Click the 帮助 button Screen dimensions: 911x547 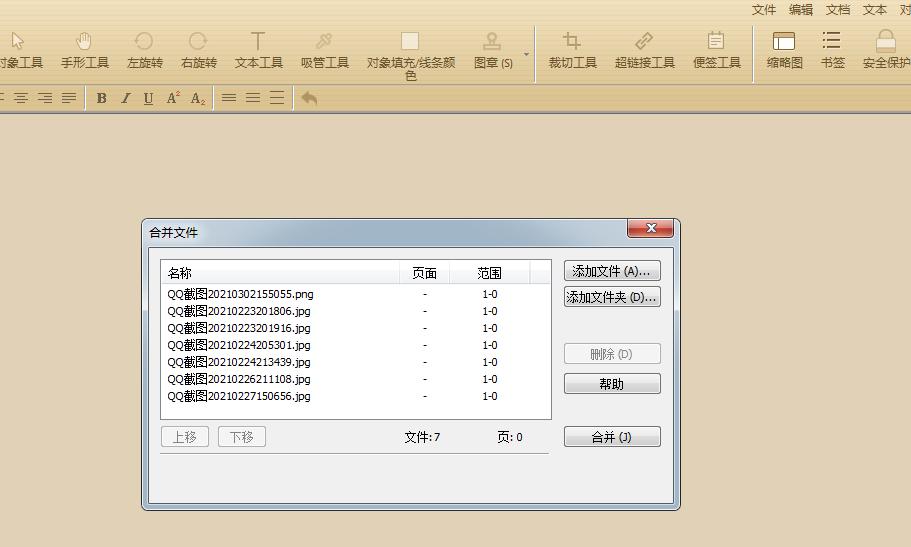[x=612, y=384]
